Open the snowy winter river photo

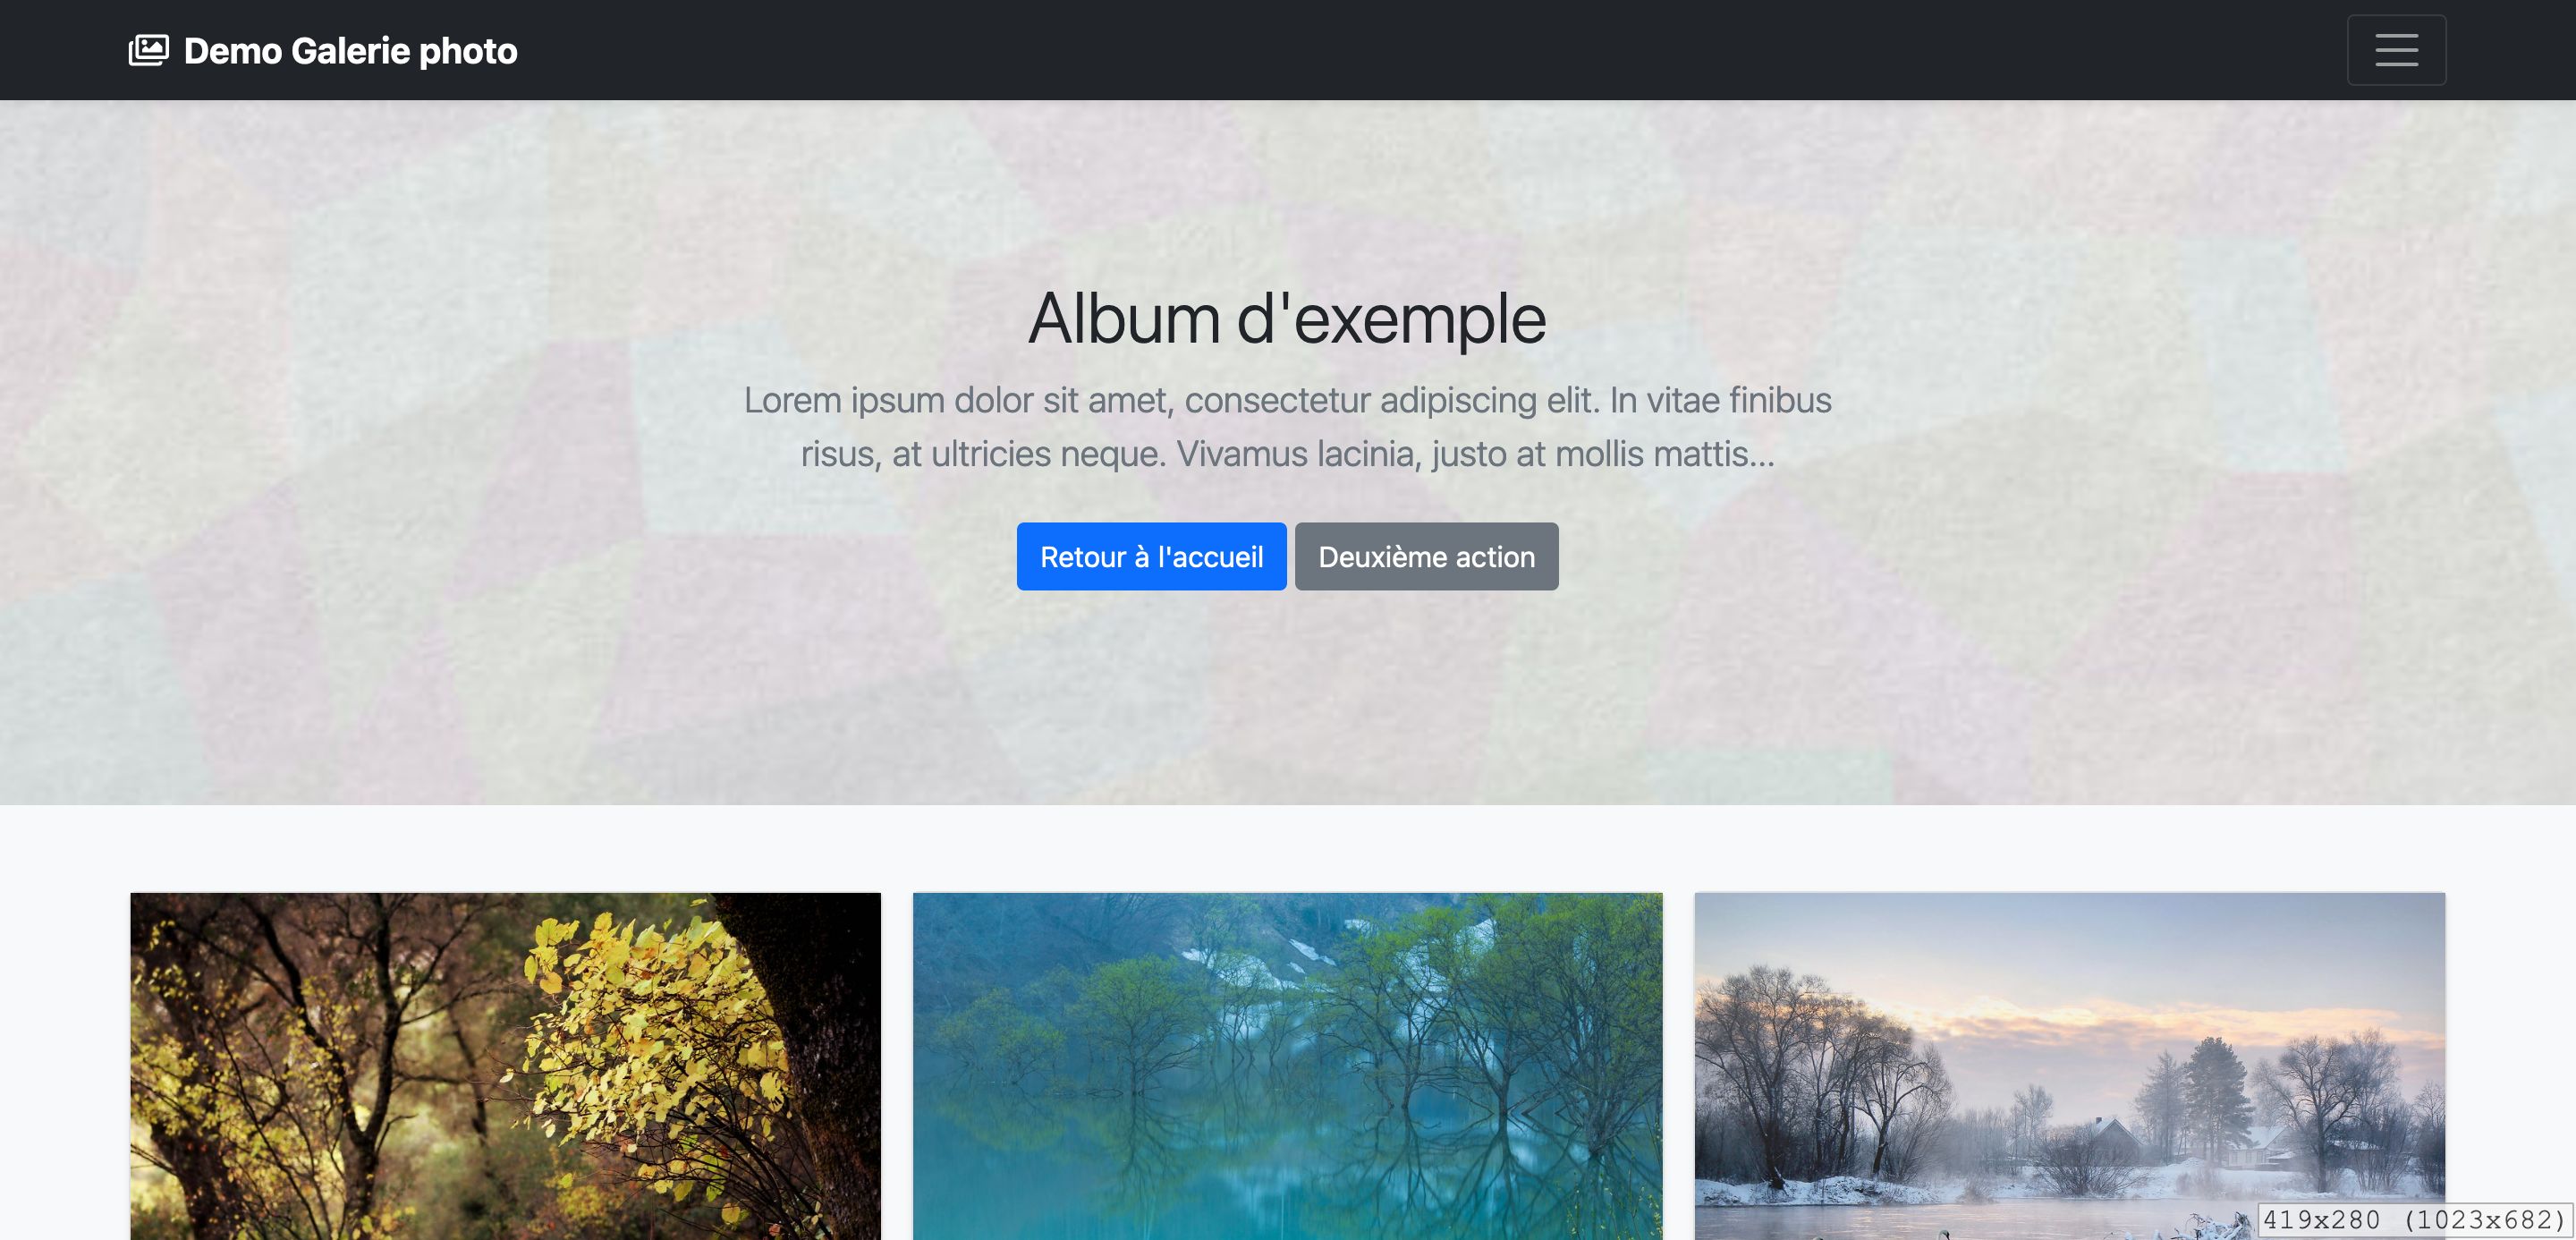click(2069, 1066)
